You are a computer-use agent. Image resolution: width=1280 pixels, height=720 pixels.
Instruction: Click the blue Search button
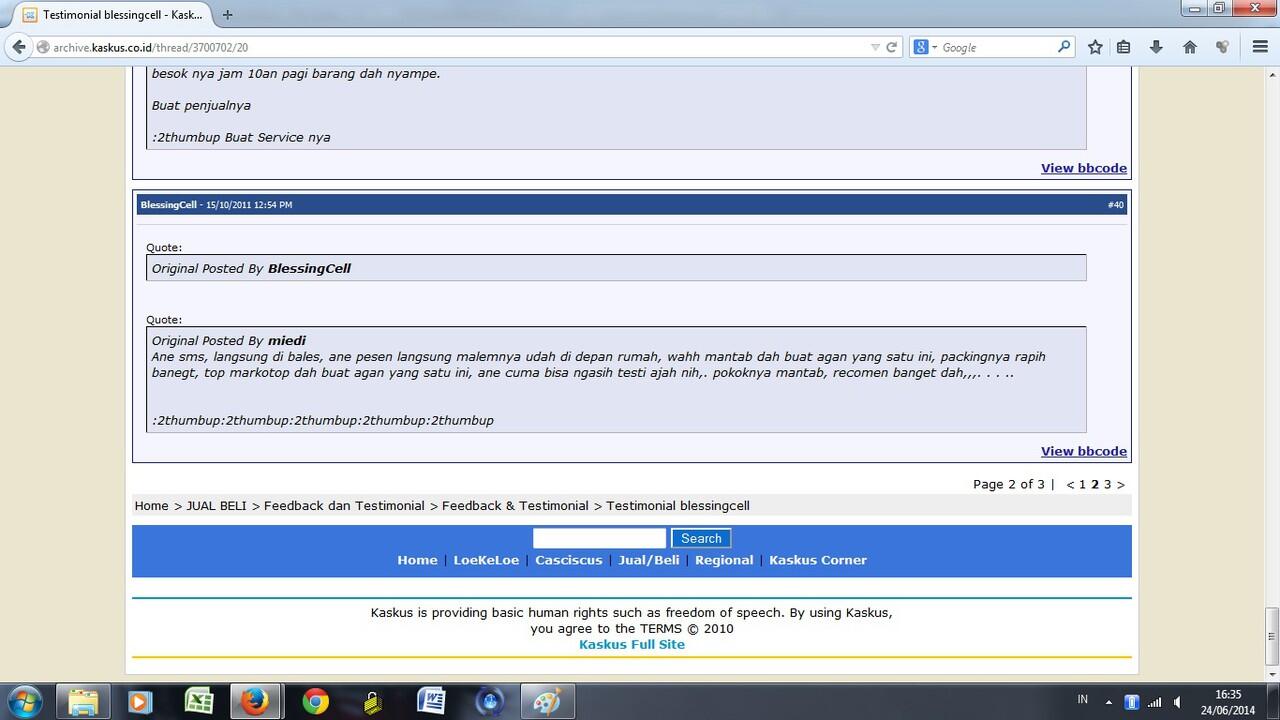(701, 538)
